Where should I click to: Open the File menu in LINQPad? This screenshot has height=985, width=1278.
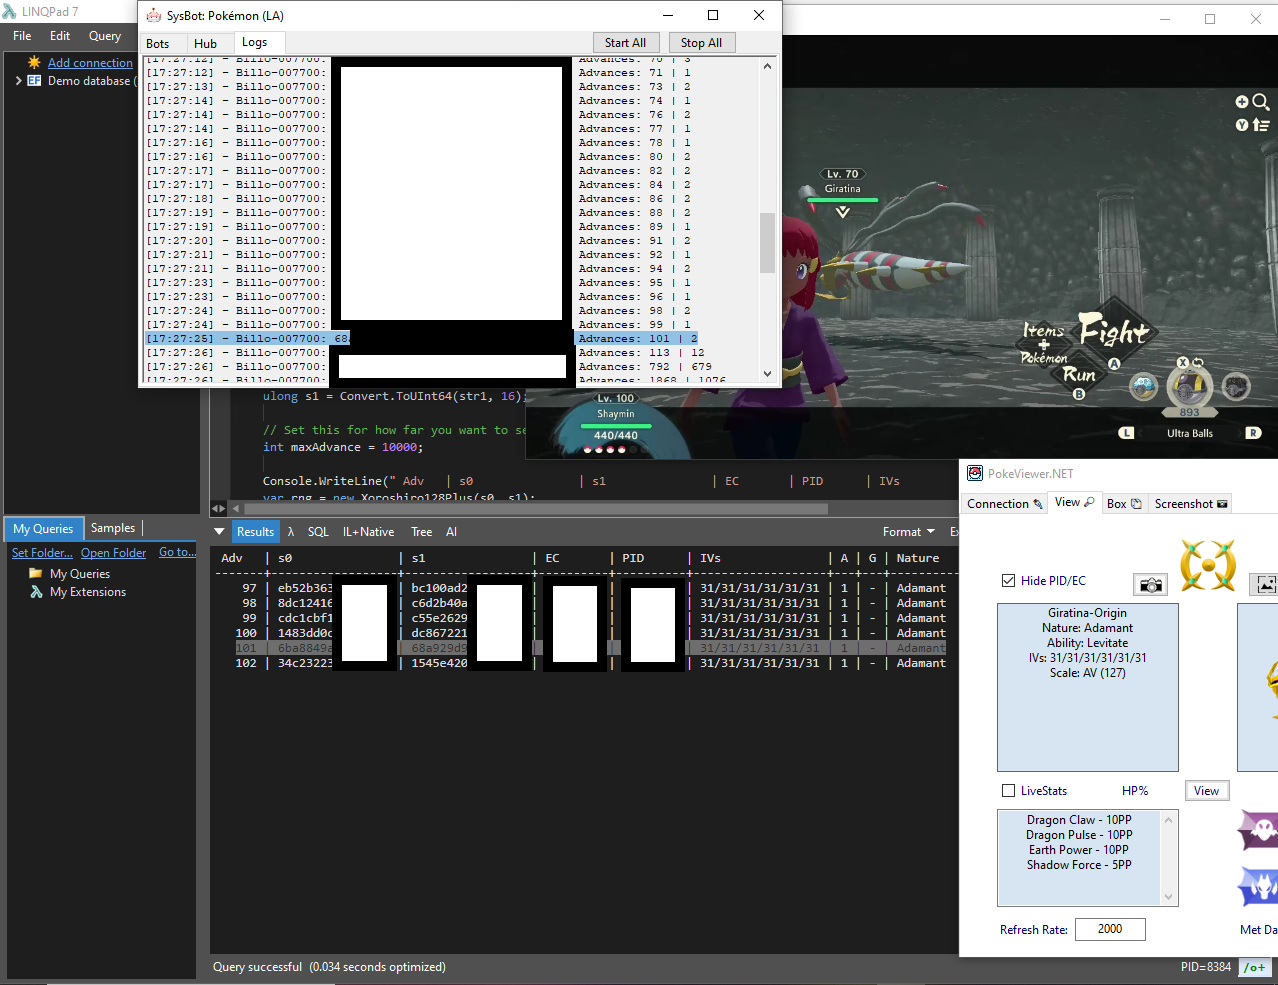click(x=22, y=35)
